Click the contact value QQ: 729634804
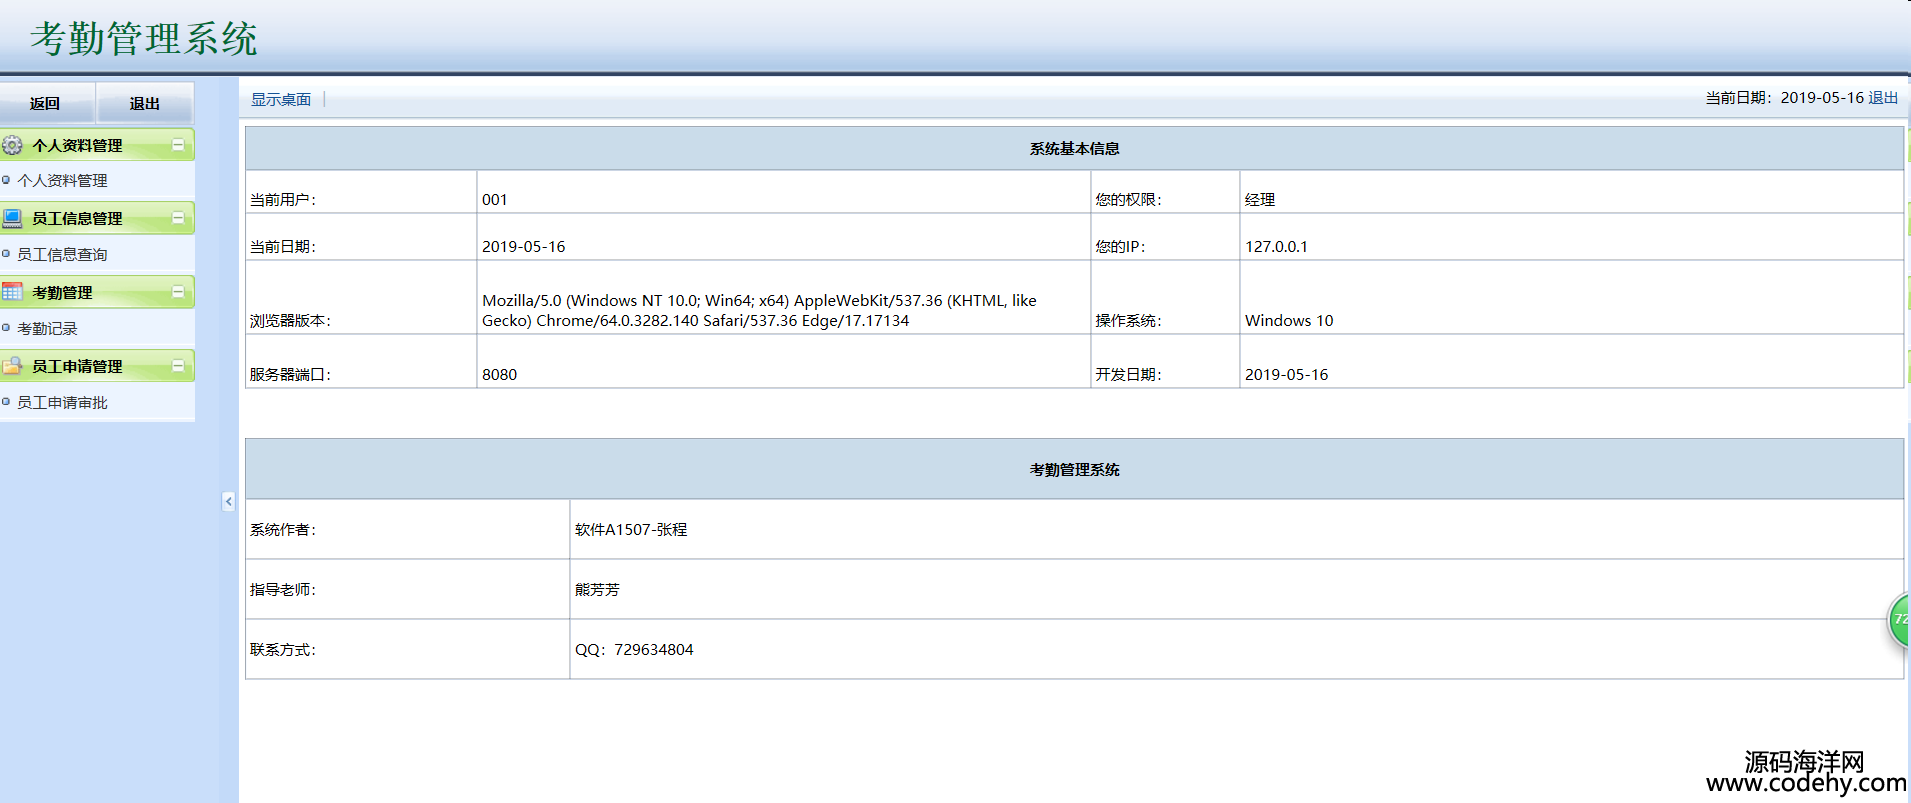 tap(634, 650)
